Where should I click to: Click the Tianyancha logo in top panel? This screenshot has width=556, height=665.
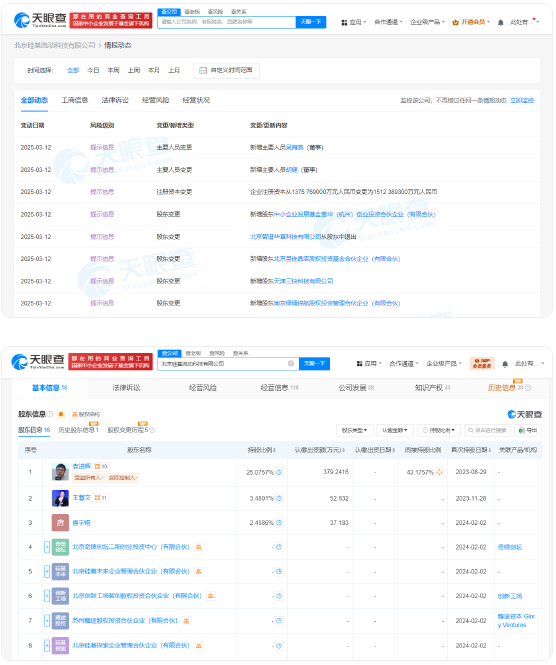pyautogui.click(x=40, y=20)
